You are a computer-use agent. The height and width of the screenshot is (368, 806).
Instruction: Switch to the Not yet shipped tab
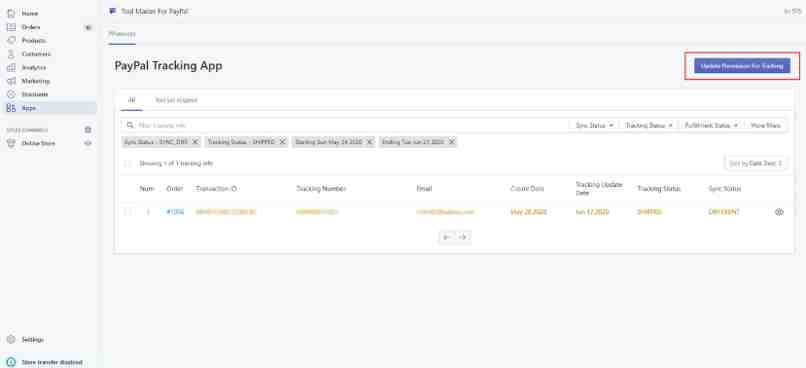coord(176,100)
